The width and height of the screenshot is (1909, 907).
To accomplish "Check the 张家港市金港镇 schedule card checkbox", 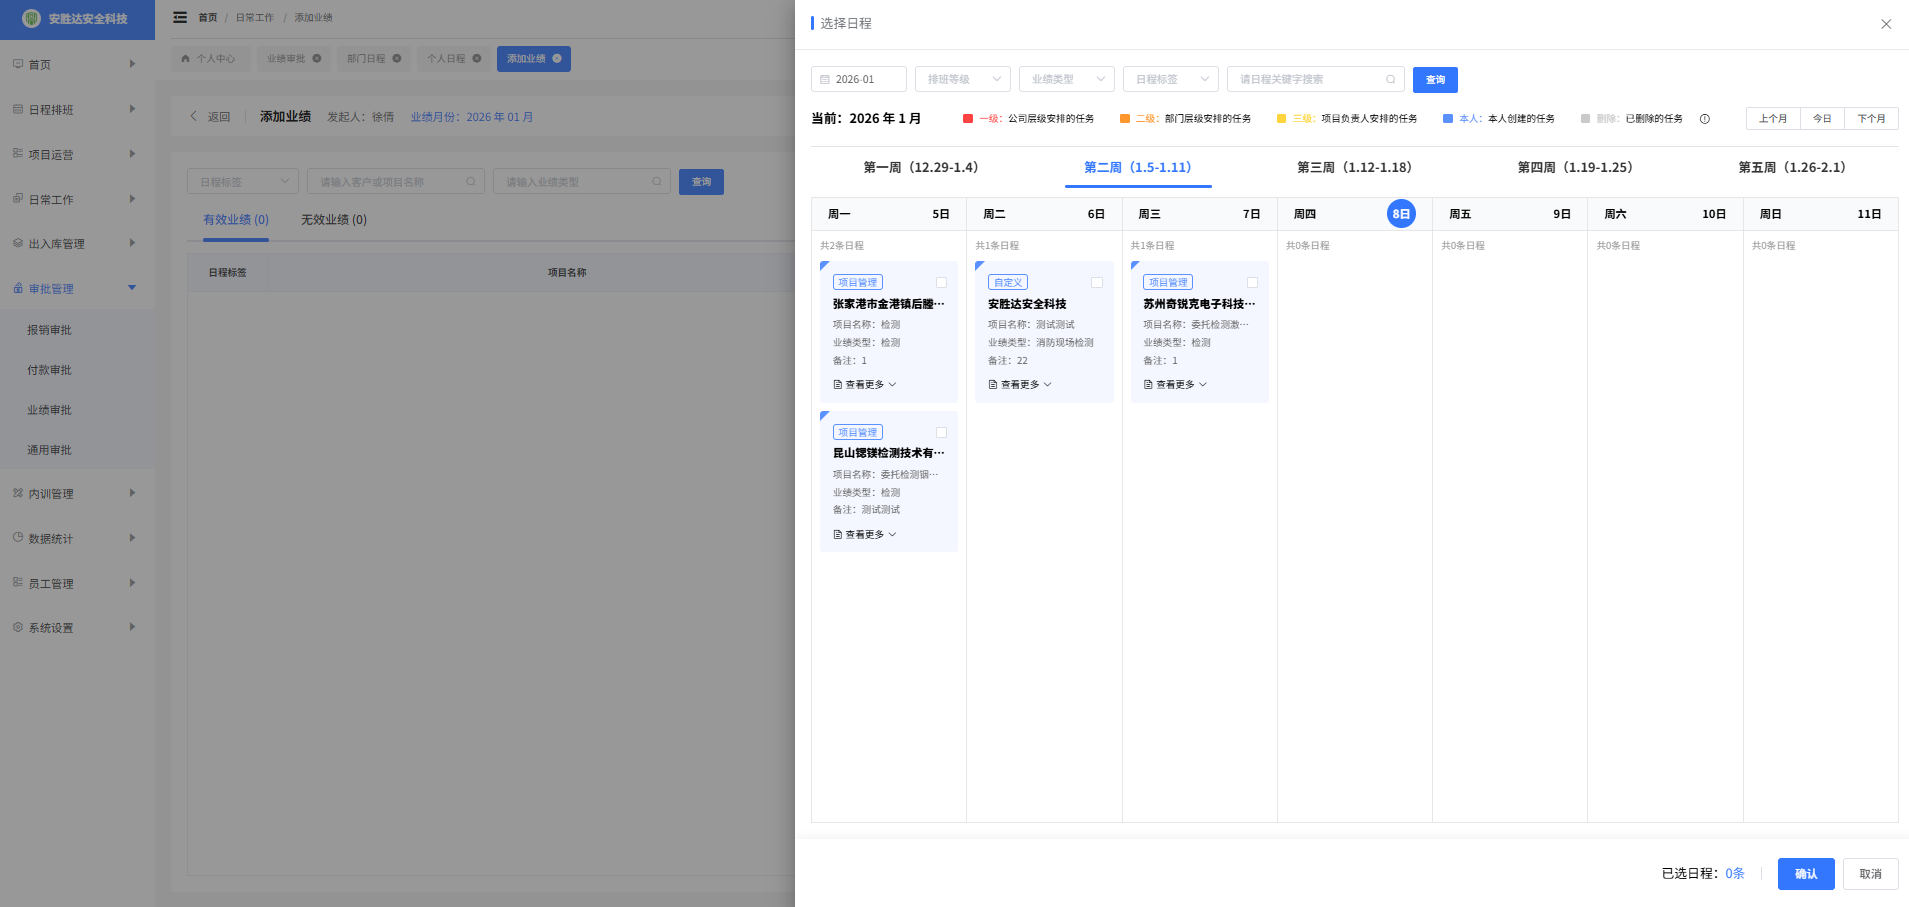I will point(941,283).
